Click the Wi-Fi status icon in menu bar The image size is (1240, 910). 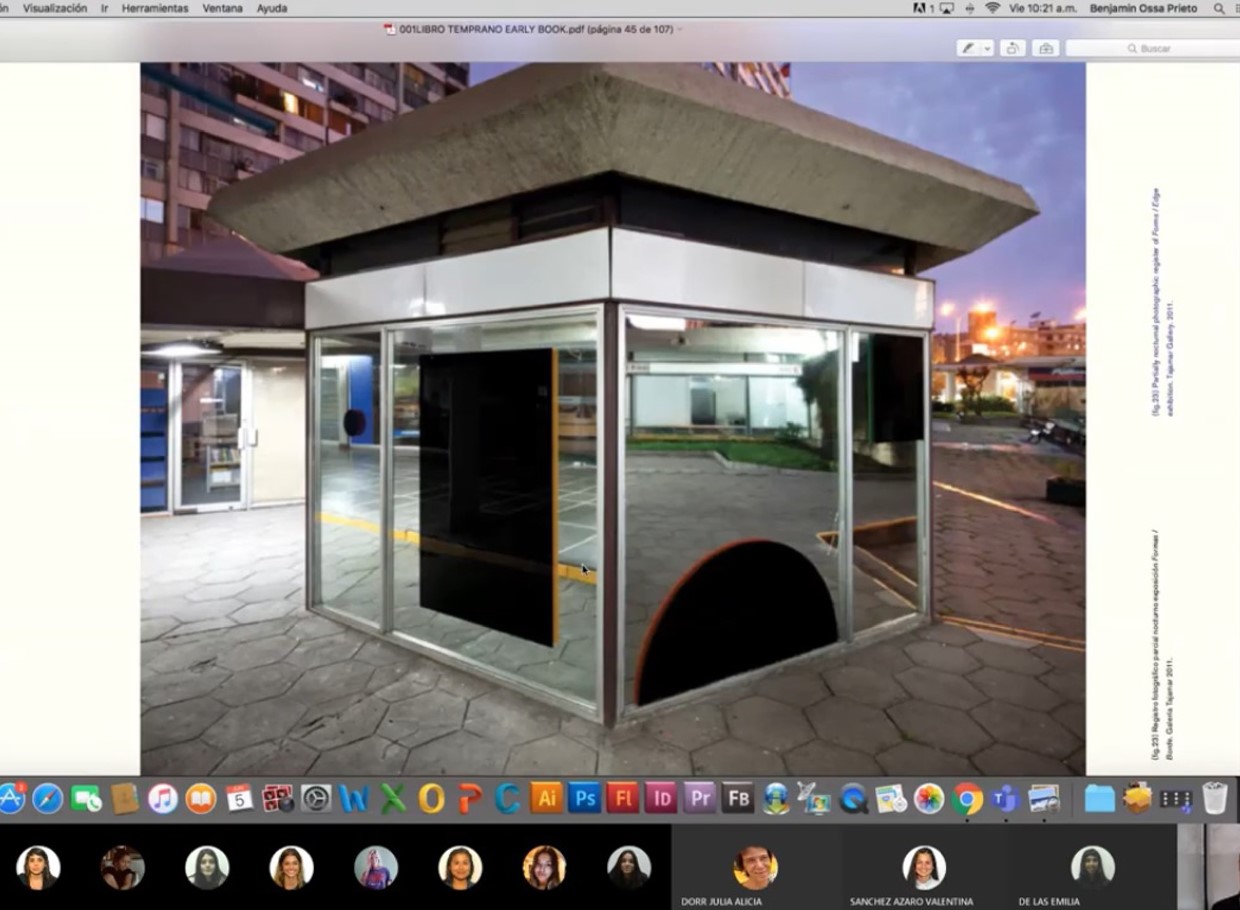coord(992,8)
